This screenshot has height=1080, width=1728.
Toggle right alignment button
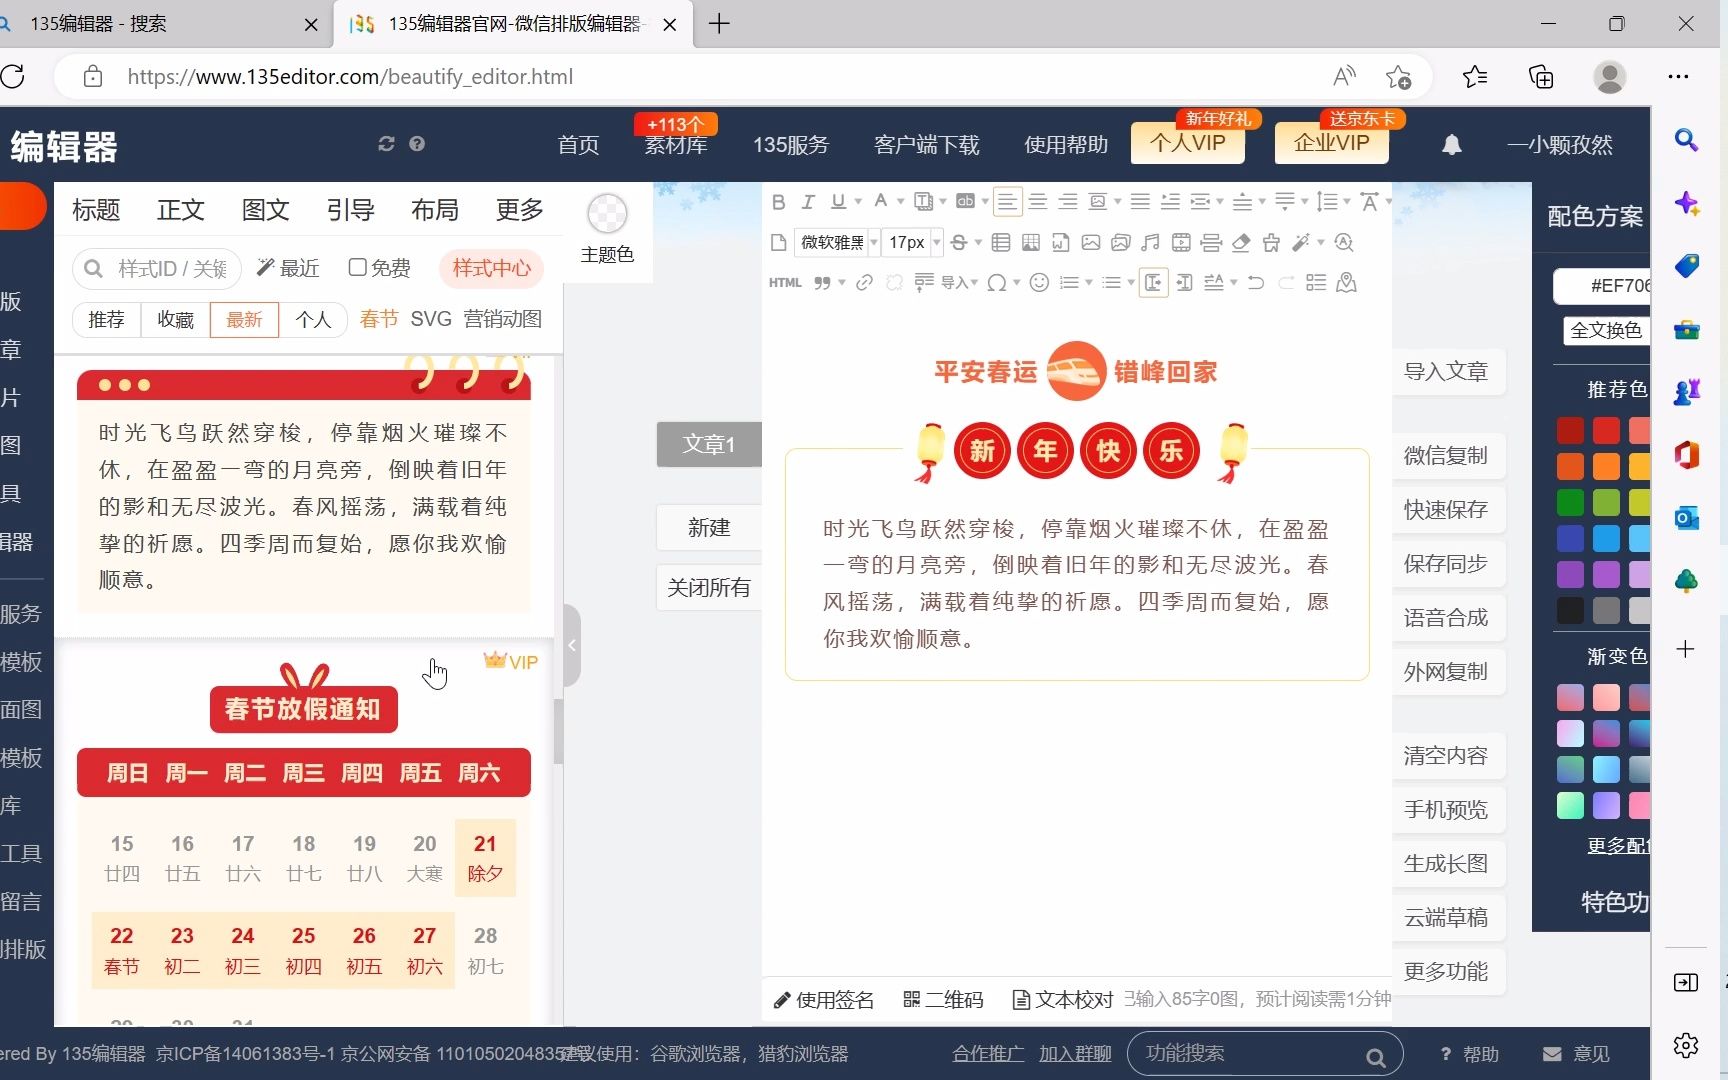[1068, 202]
